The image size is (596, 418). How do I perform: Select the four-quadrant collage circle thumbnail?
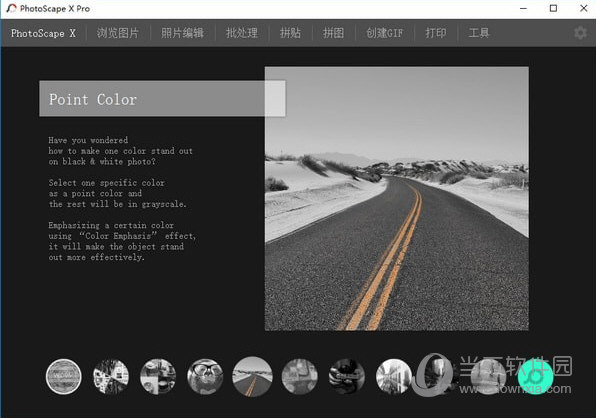click(158, 376)
